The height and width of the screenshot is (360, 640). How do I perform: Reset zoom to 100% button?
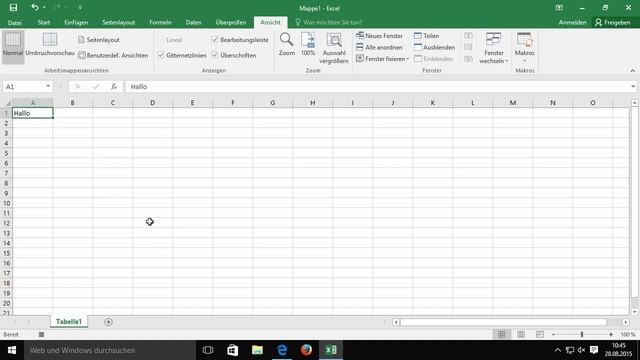308,45
